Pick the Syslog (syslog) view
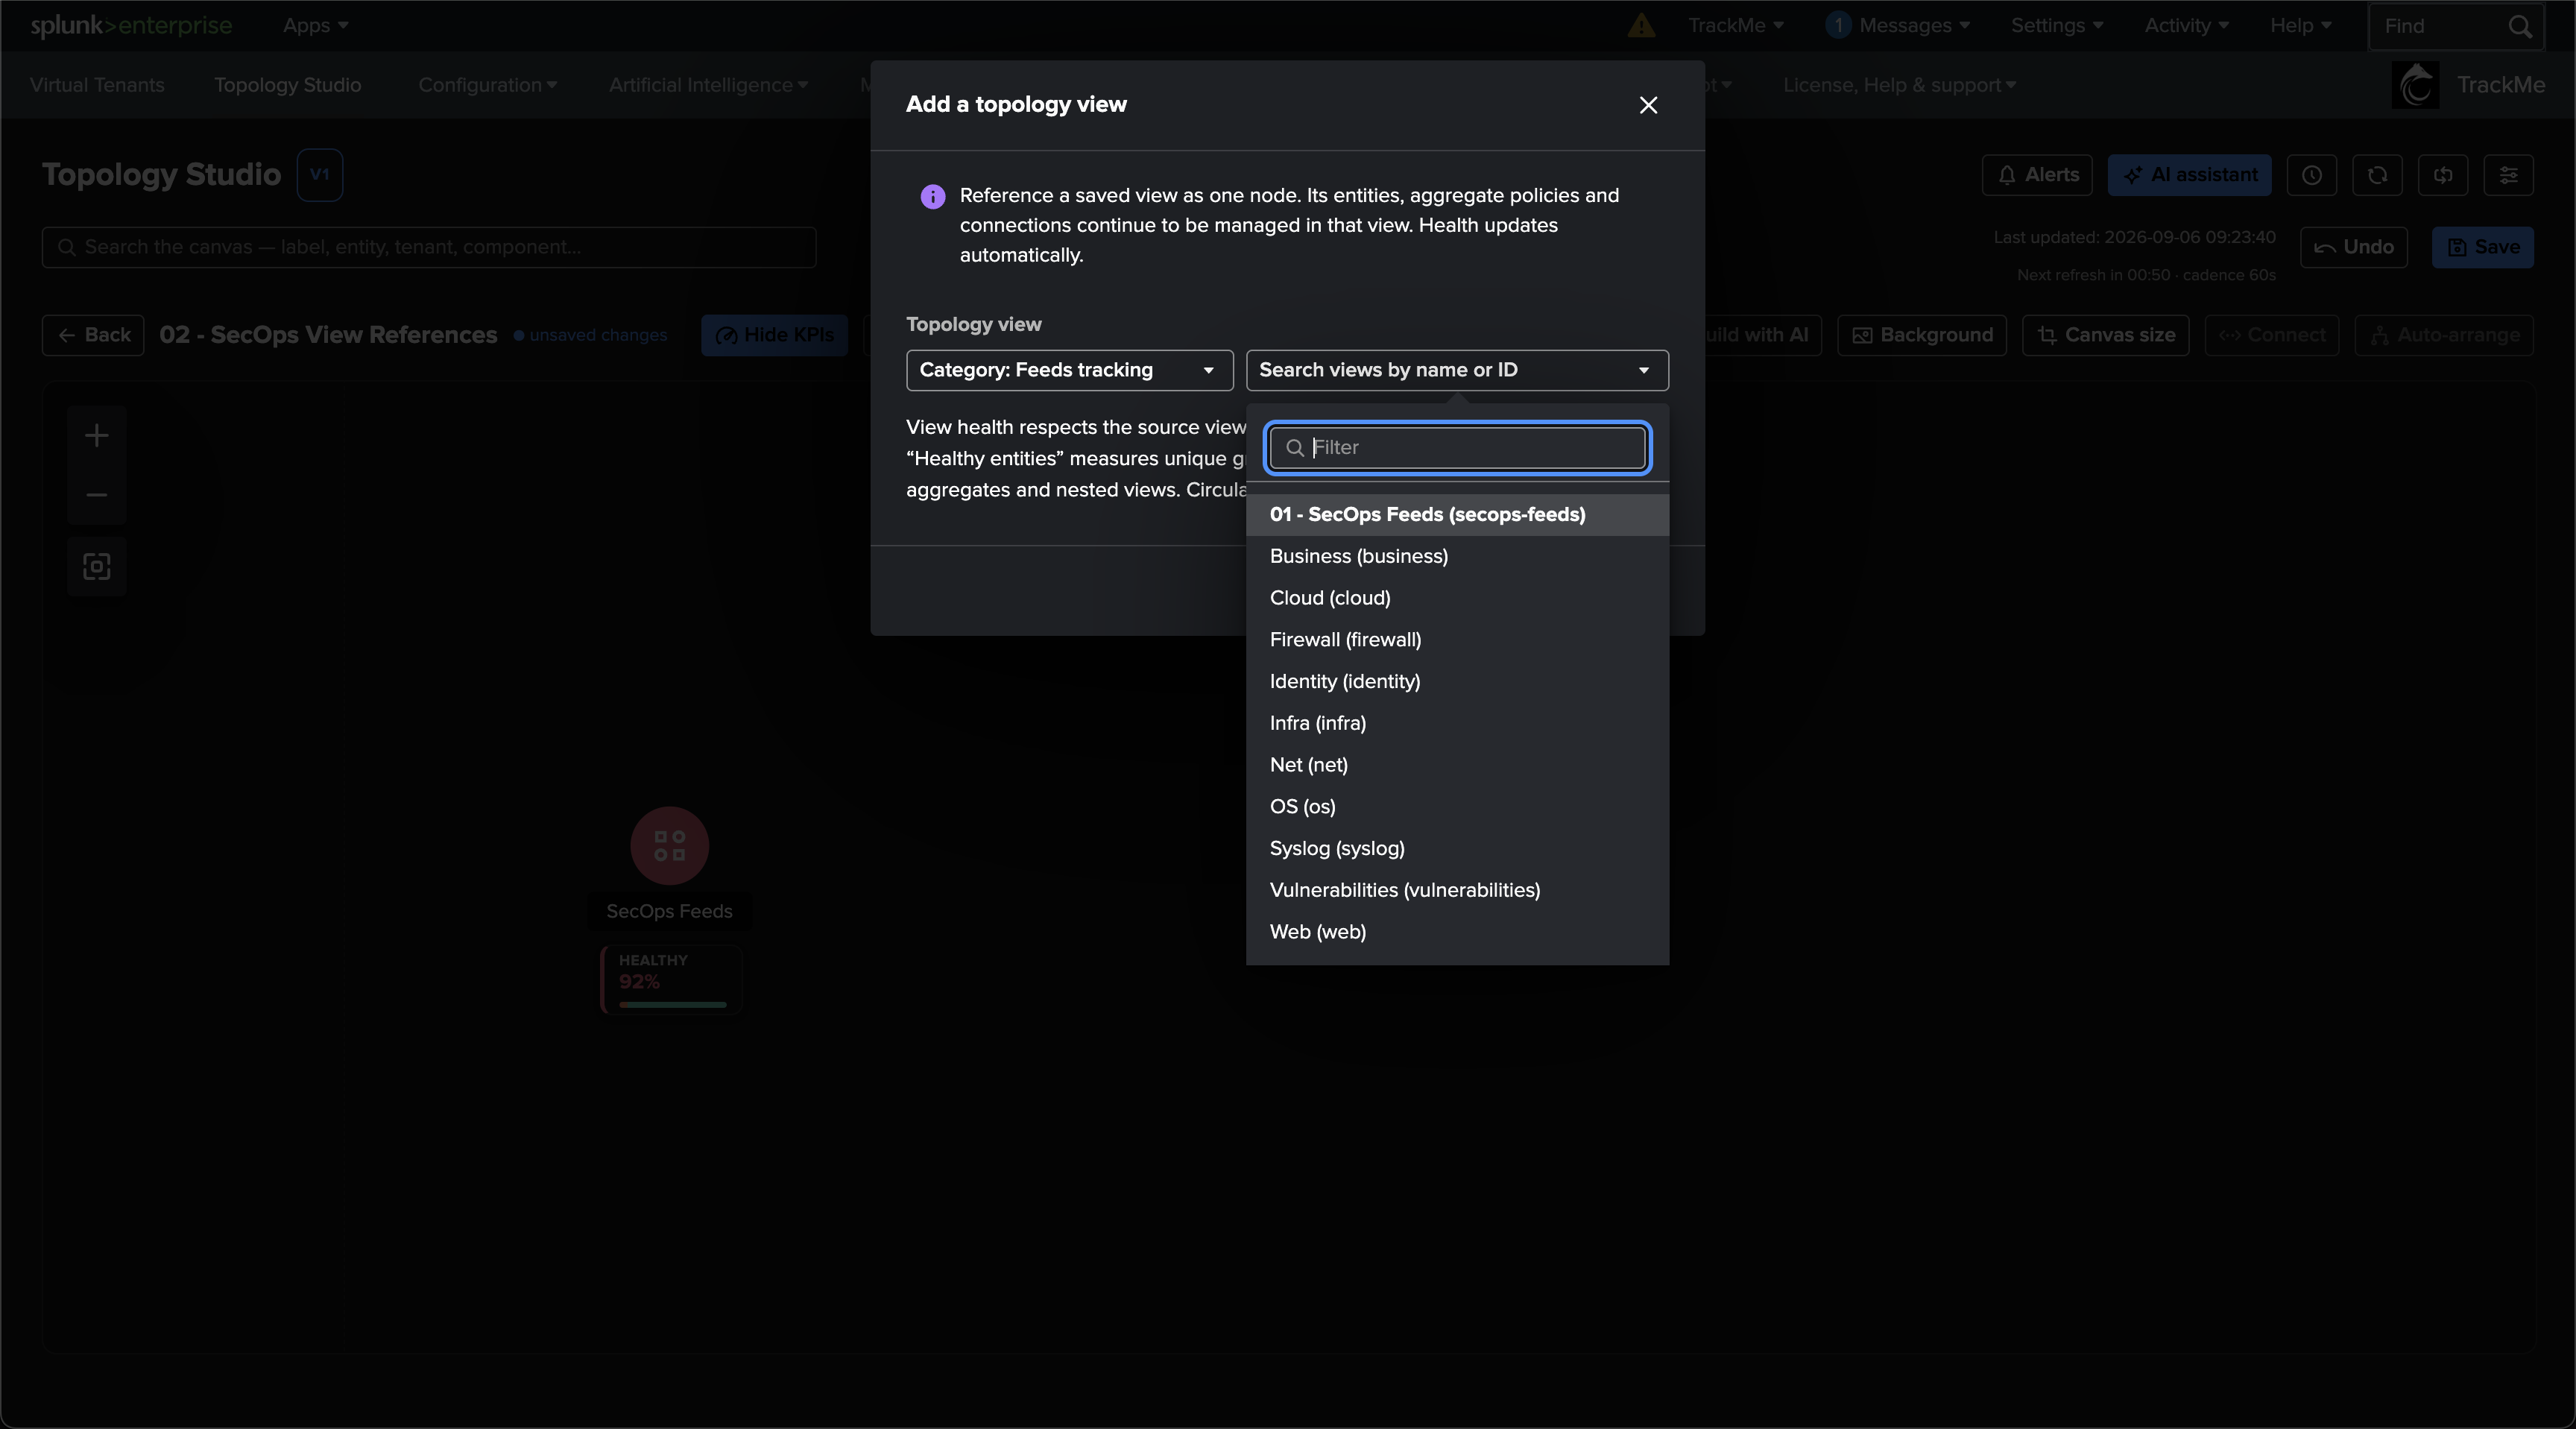 (x=1457, y=849)
